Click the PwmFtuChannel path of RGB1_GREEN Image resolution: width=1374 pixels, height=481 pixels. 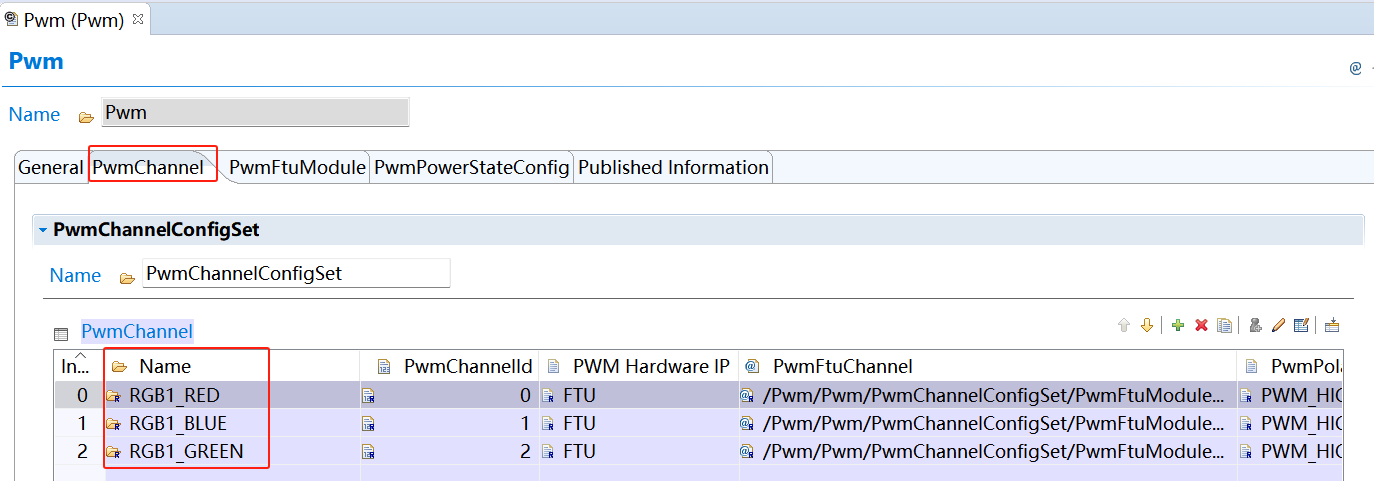[992, 452]
